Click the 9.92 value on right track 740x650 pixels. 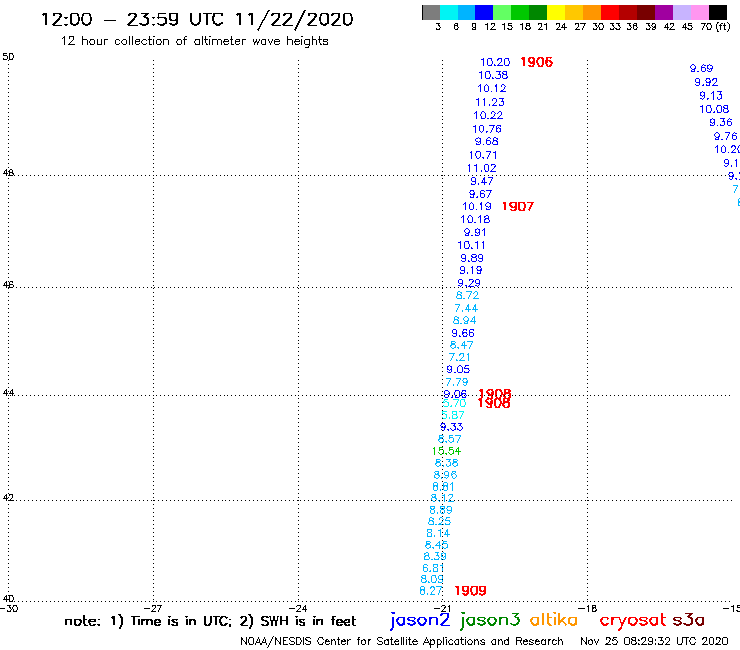(x=706, y=82)
